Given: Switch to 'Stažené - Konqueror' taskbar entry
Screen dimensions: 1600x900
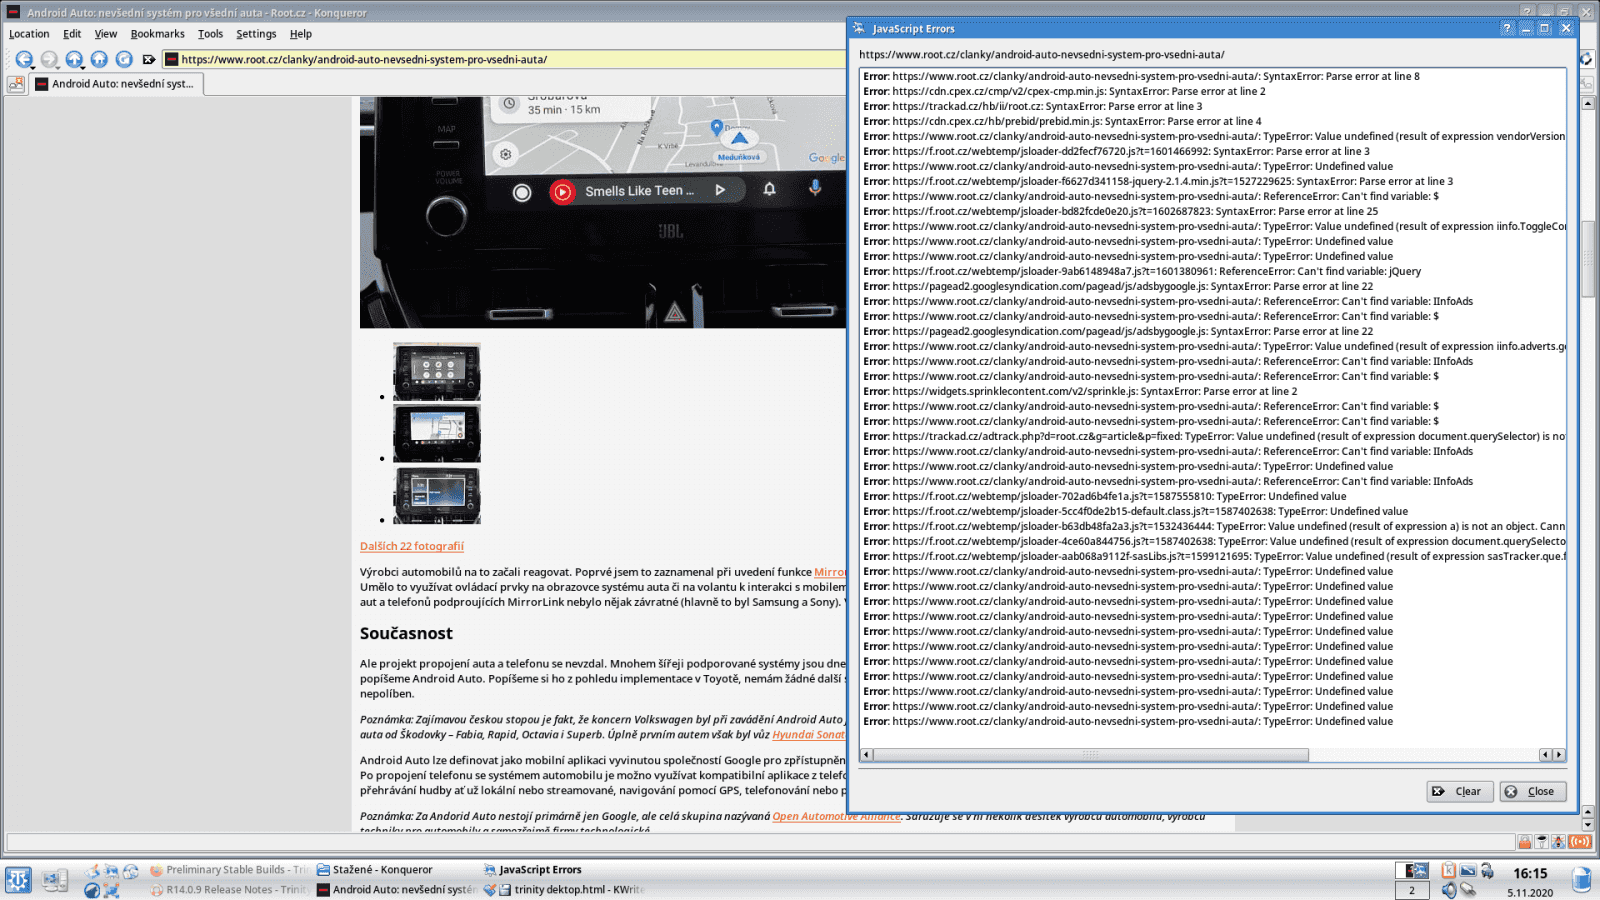Looking at the screenshot, I should 383,870.
